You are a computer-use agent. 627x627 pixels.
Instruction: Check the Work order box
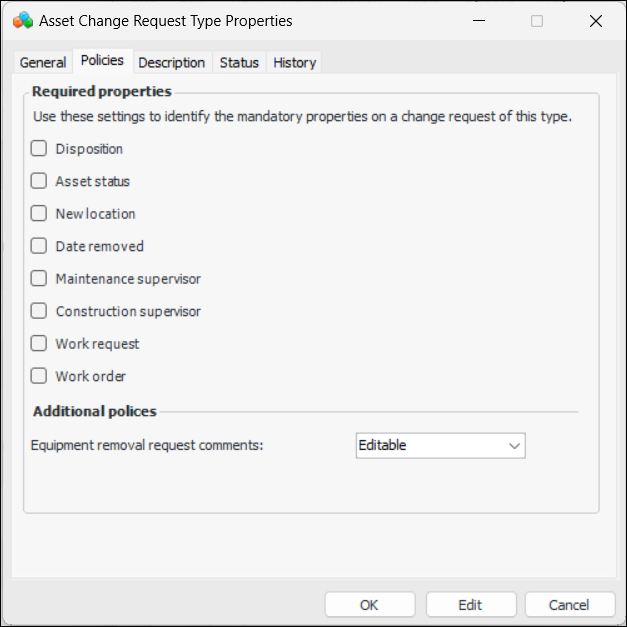point(39,376)
